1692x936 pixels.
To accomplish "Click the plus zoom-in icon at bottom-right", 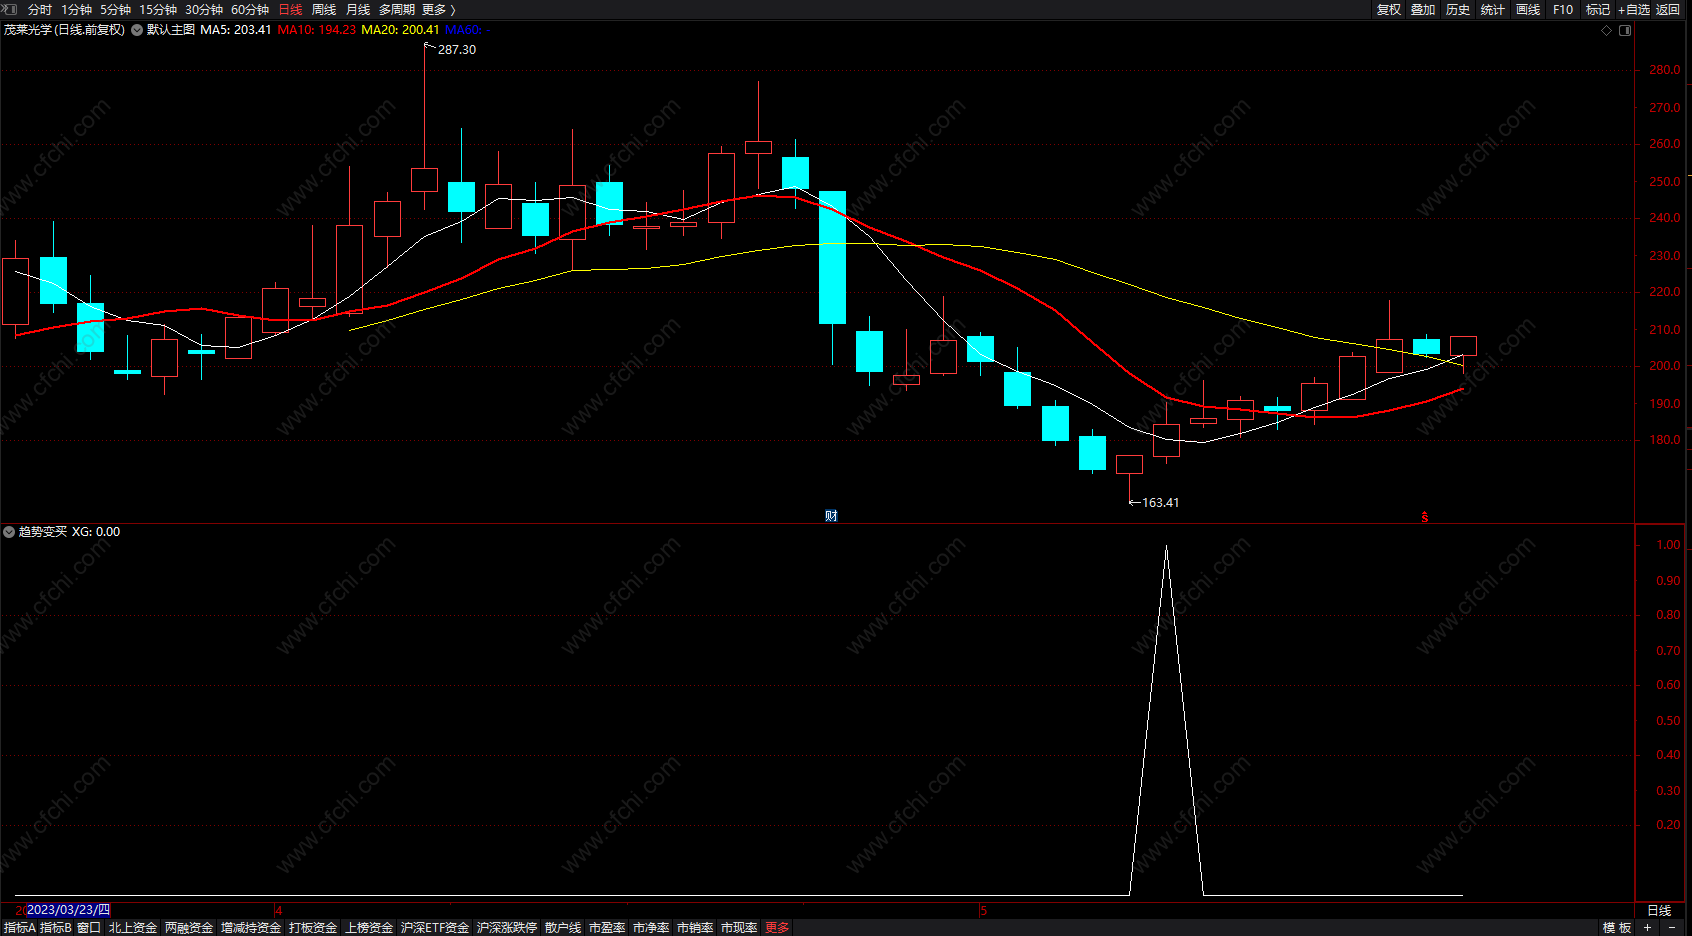I will [1648, 928].
